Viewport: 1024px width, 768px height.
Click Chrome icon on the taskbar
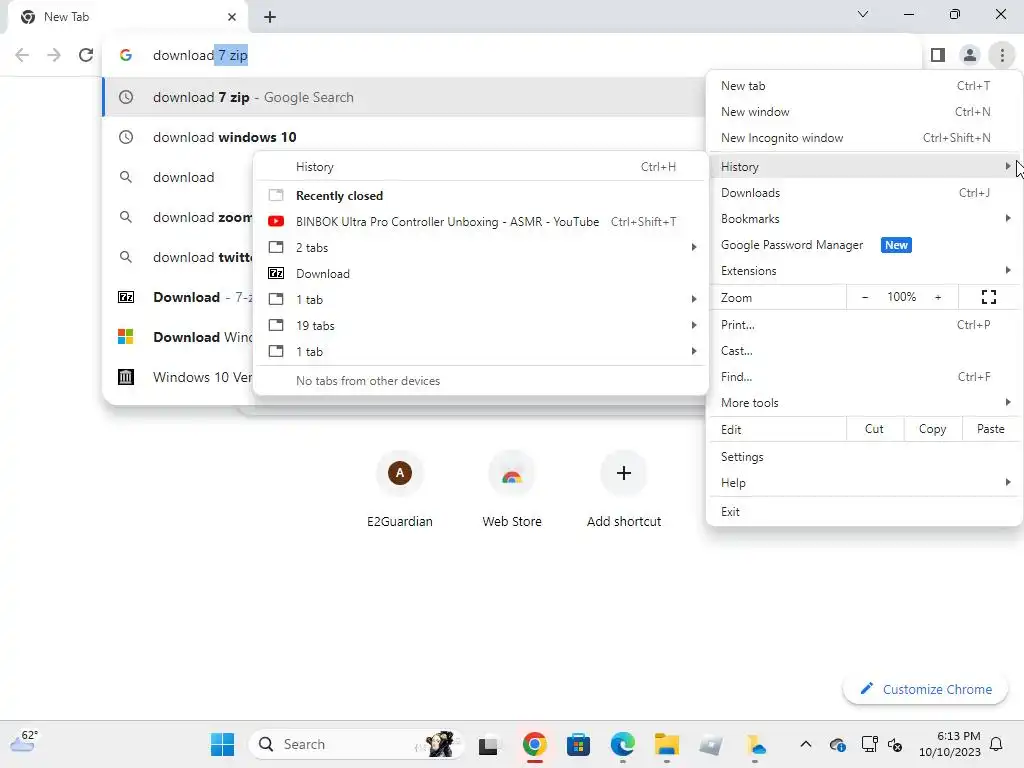(534, 744)
